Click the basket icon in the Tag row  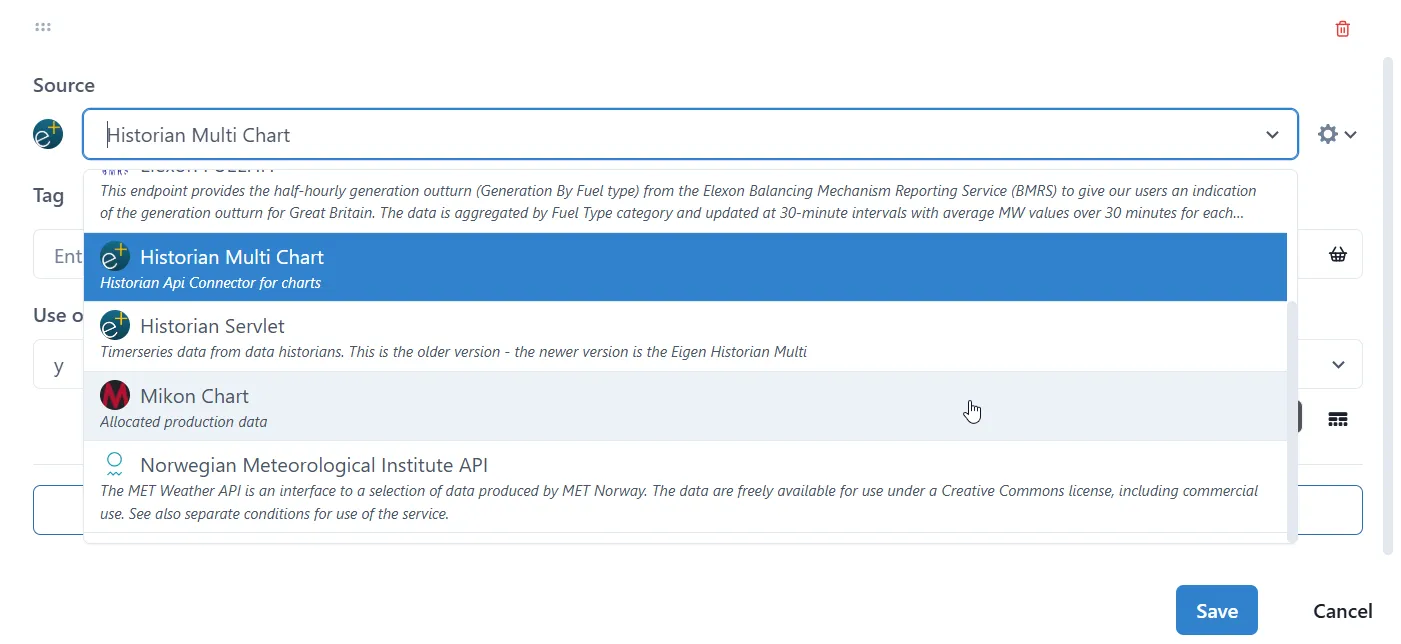[x=1338, y=254]
